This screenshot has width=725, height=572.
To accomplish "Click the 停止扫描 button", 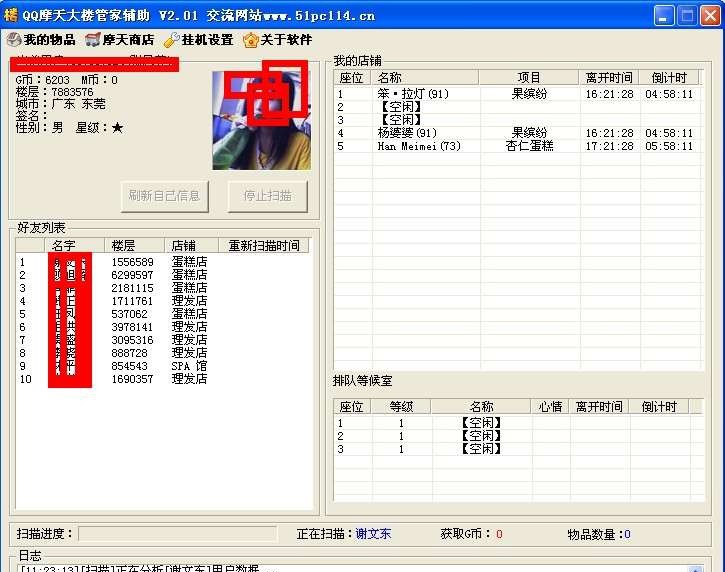I will 268,196.
